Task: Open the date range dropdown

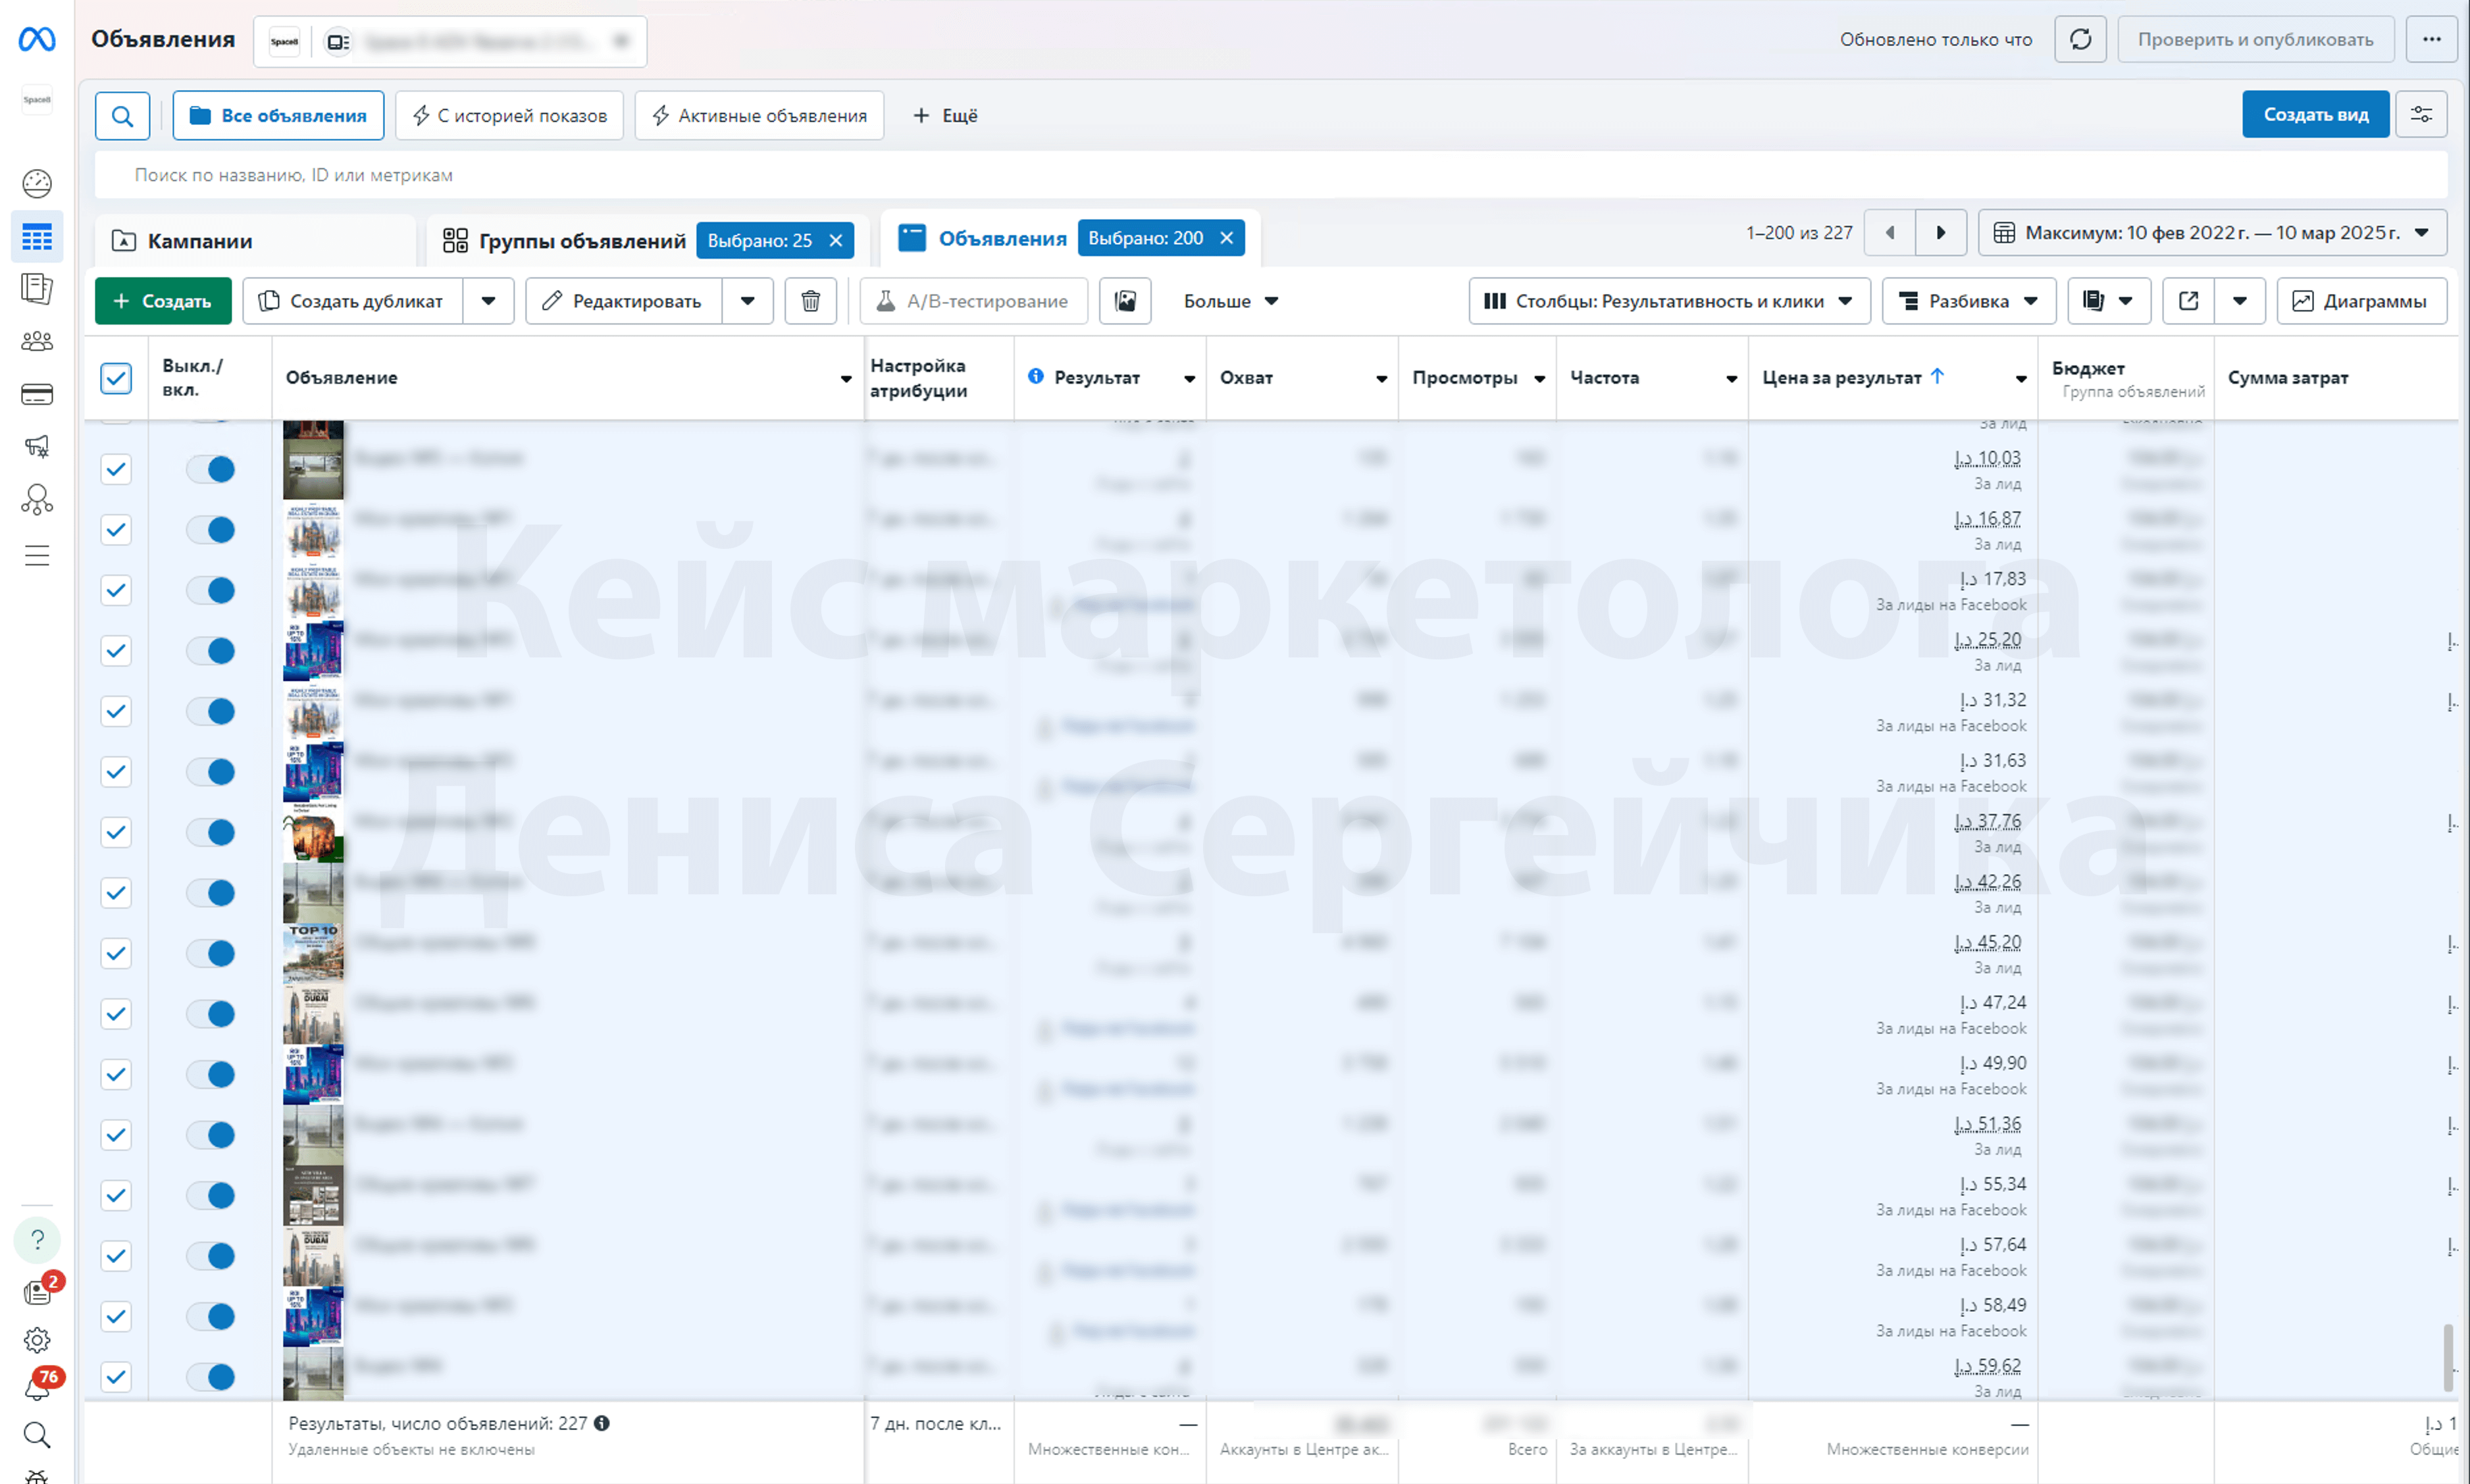Action: click(x=2212, y=233)
